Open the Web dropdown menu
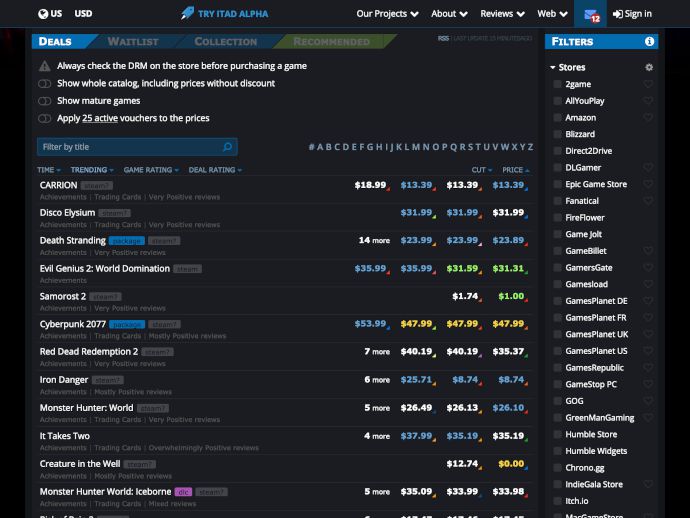The width and height of the screenshot is (690, 518). tap(552, 14)
